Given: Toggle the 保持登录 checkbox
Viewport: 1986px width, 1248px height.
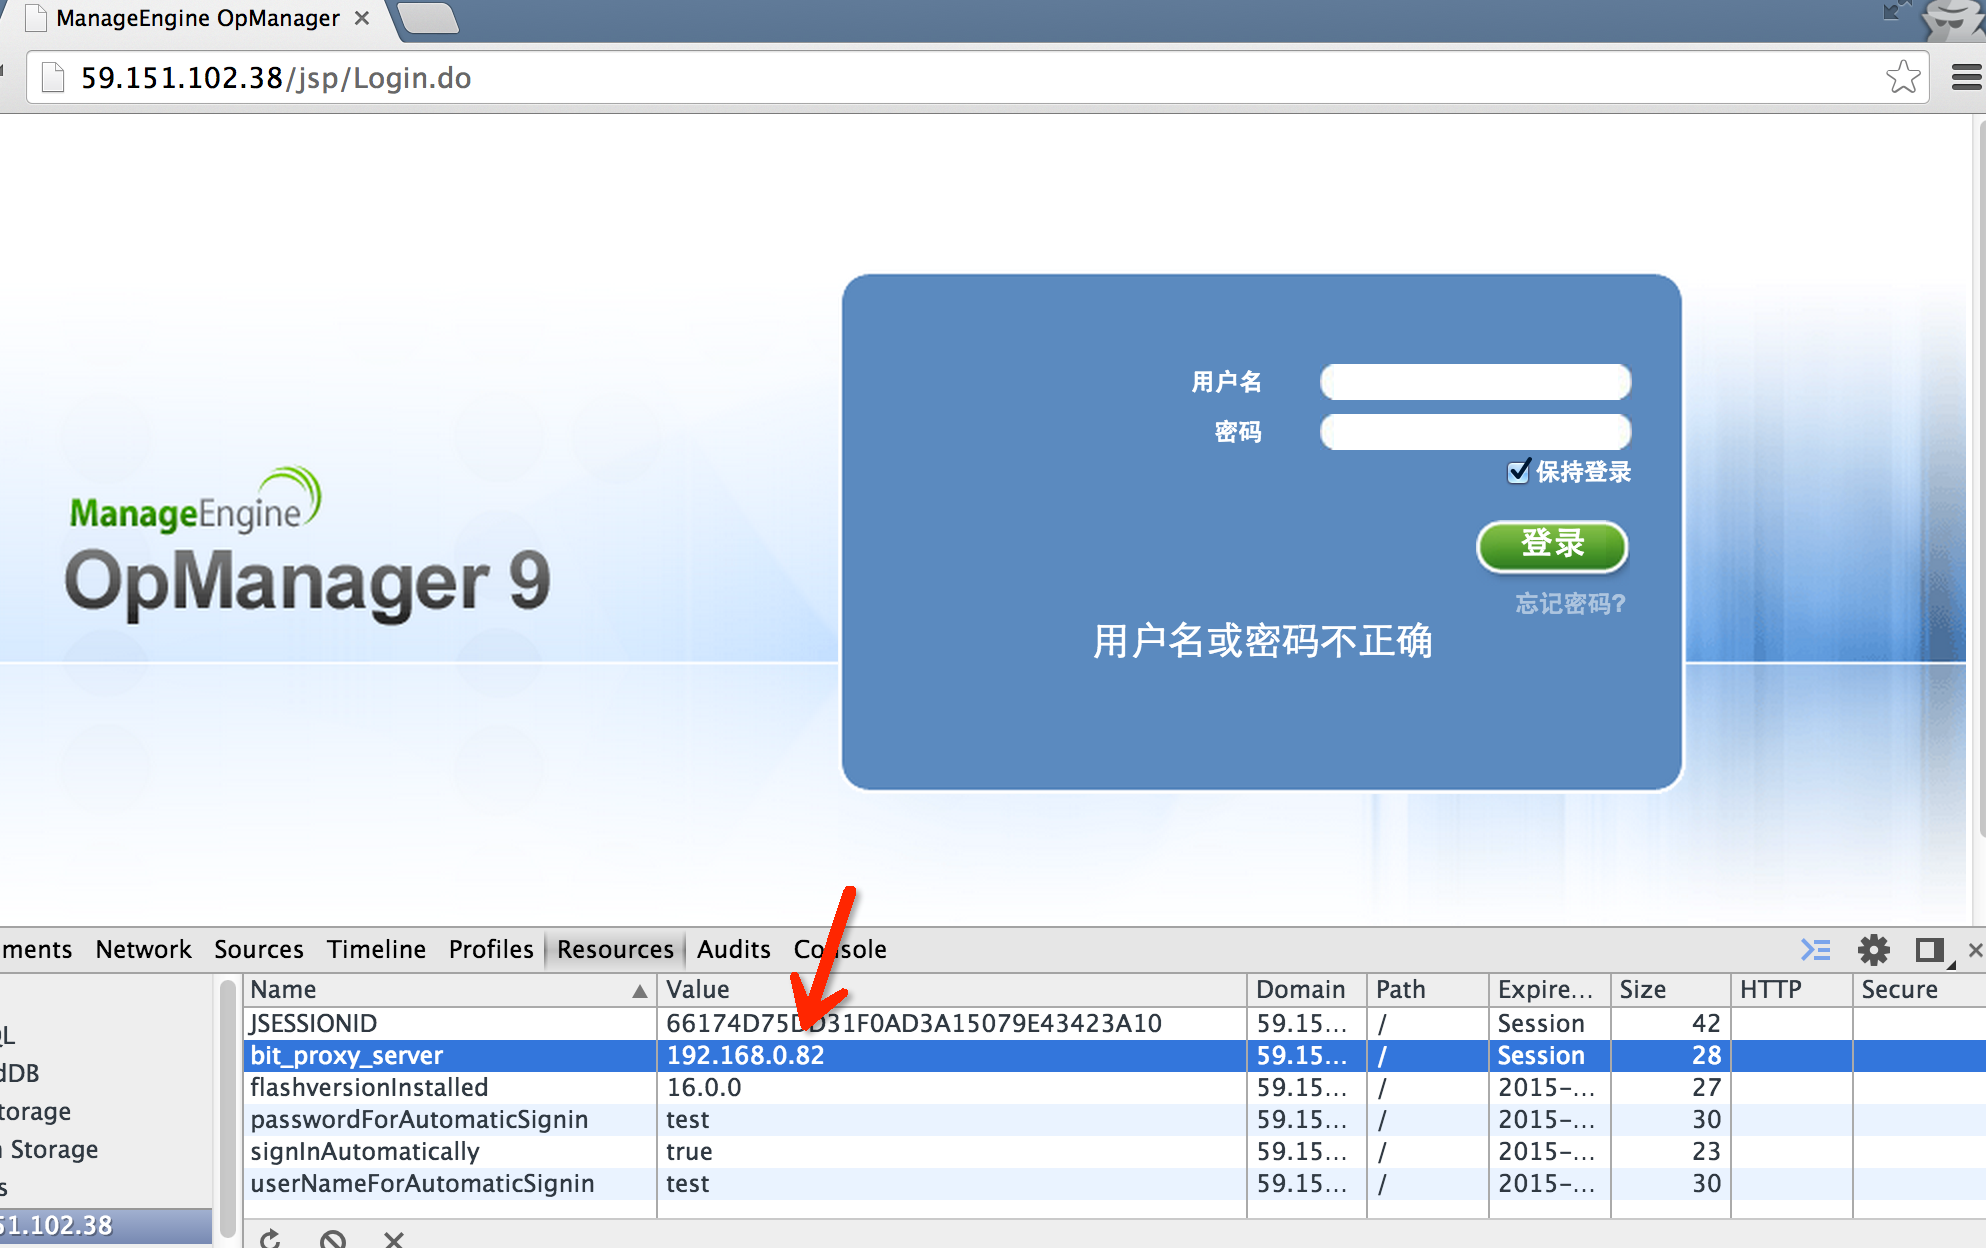Looking at the screenshot, I should 1519,471.
